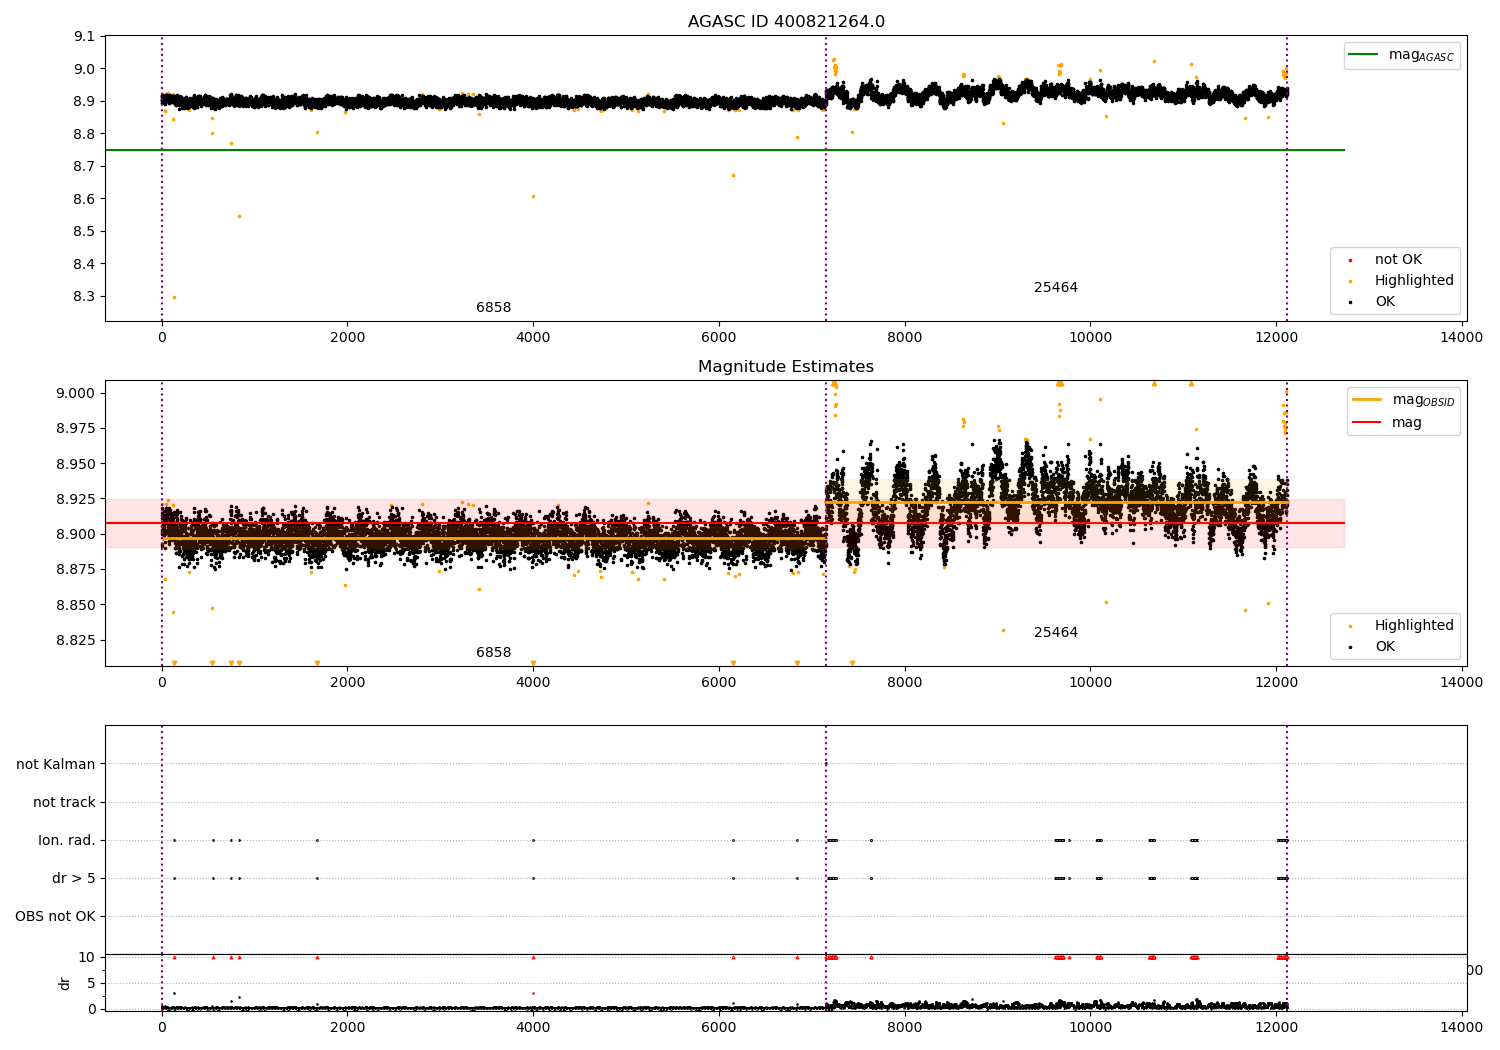Viewport: 1500px width, 1050px height.
Task: Click x-tick 10000 under the Magnitude Estimates plot
Action: [1090, 683]
